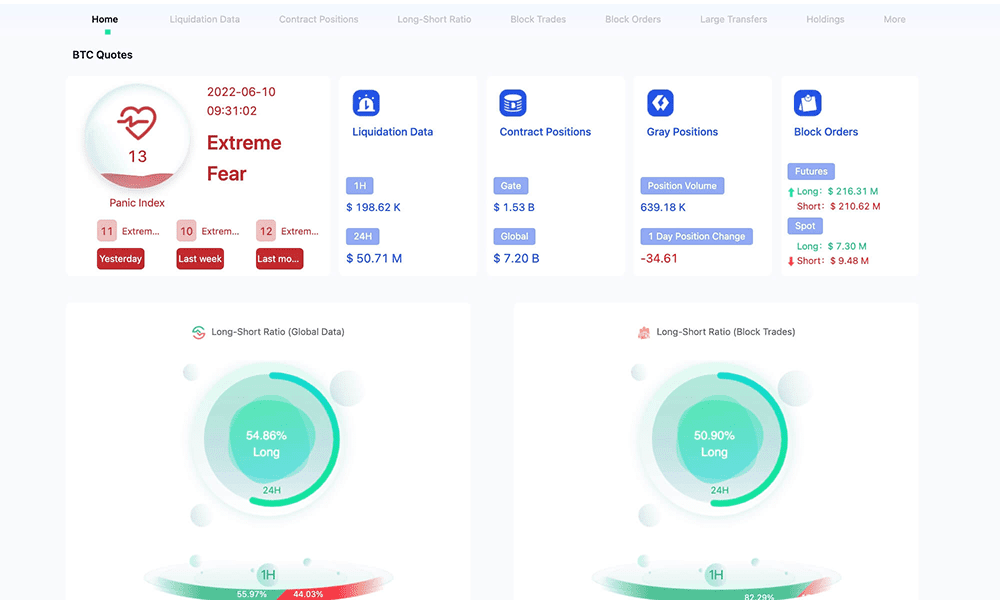Click the Position Volume tag
Image resolution: width=1000 pixels, height=600 pixels.
click(x=682, y=186)
